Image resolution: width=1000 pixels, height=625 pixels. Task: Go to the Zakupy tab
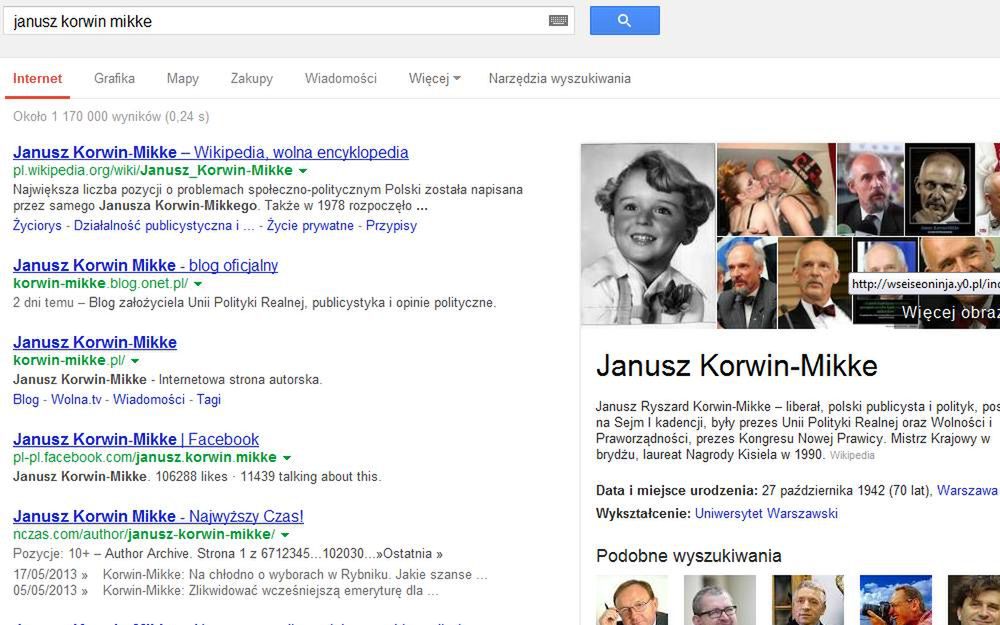pos(251,78)
